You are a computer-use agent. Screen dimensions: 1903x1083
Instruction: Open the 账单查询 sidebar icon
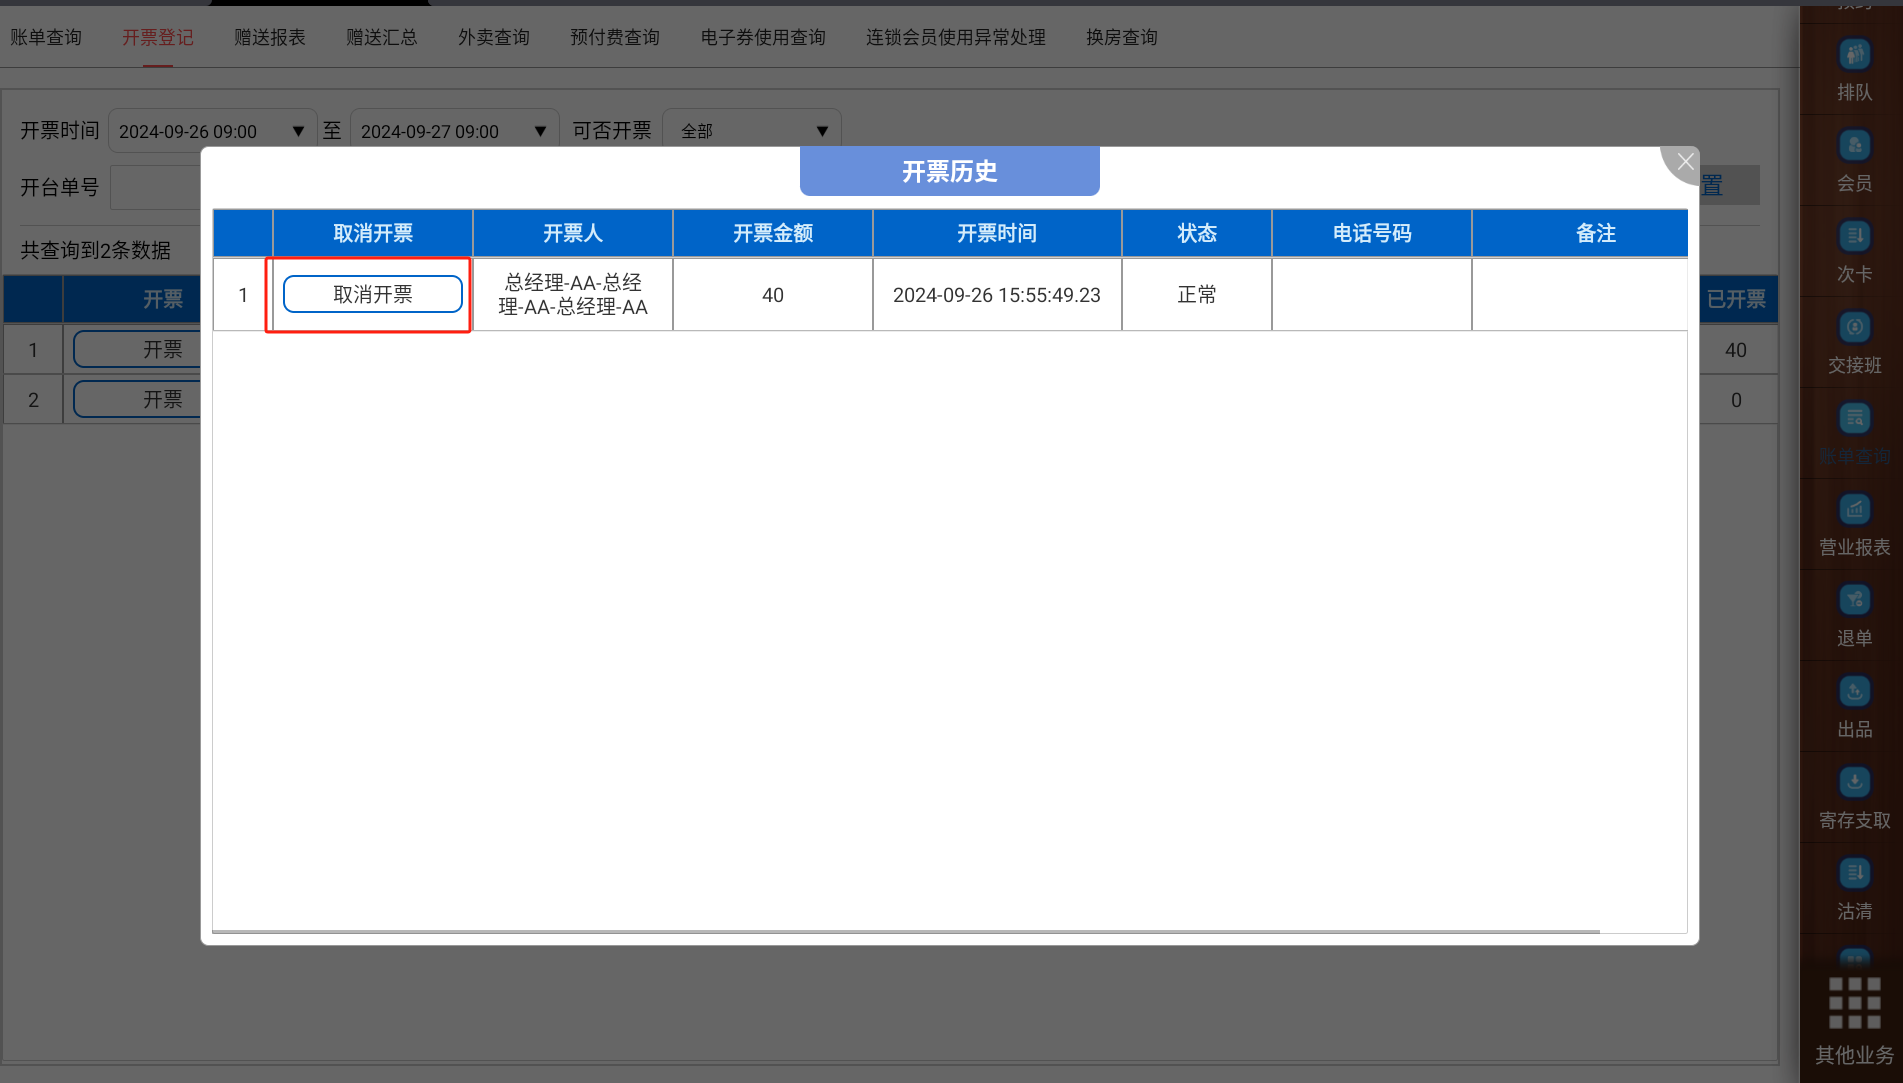pos(1854,419)
